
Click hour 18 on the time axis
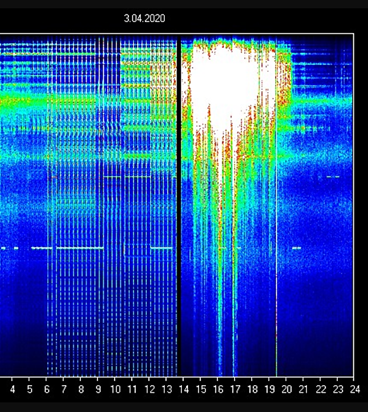252,389
